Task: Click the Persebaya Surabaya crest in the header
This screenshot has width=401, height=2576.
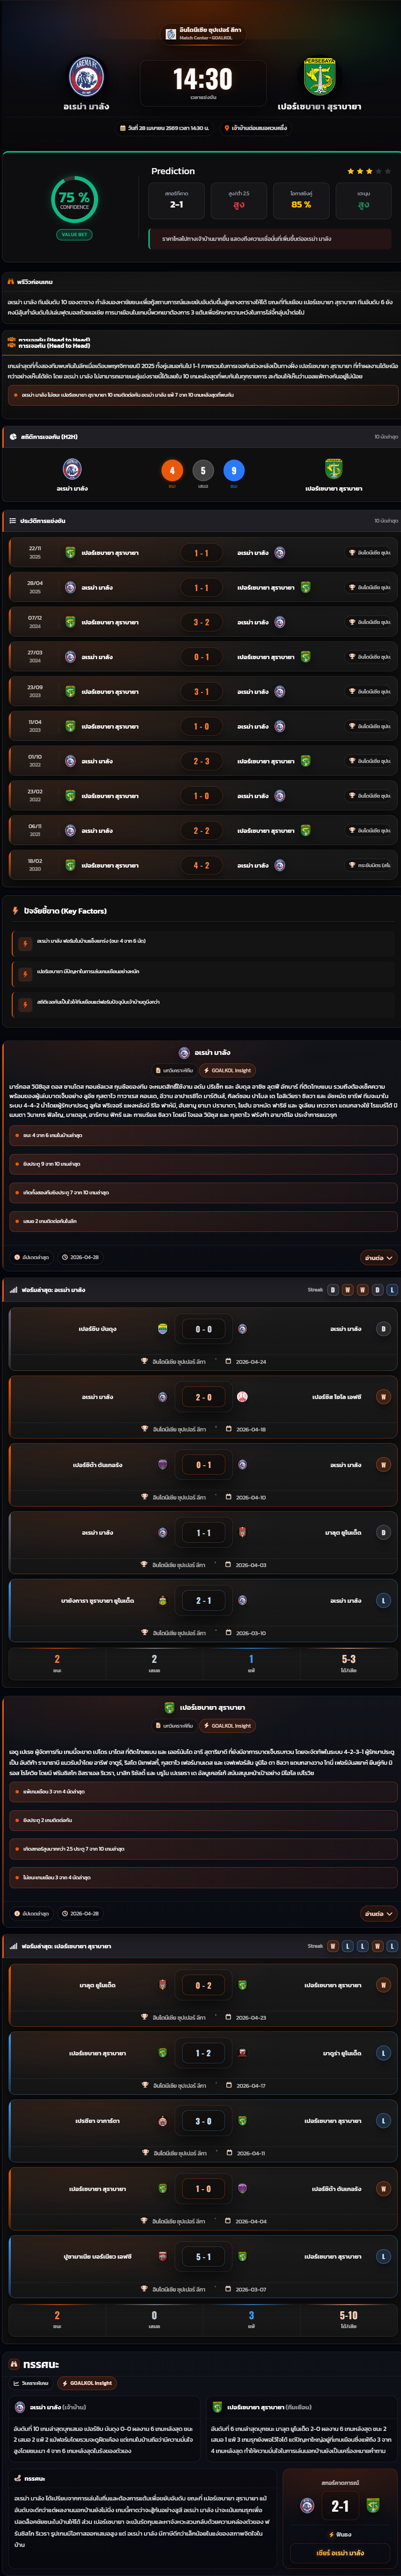Action: point(319,76)
